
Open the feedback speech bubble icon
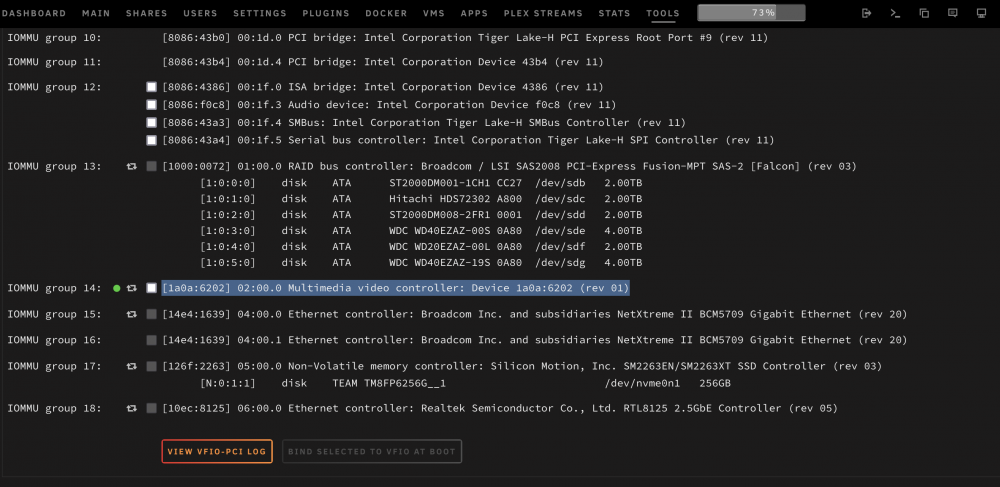pos(952,13)
